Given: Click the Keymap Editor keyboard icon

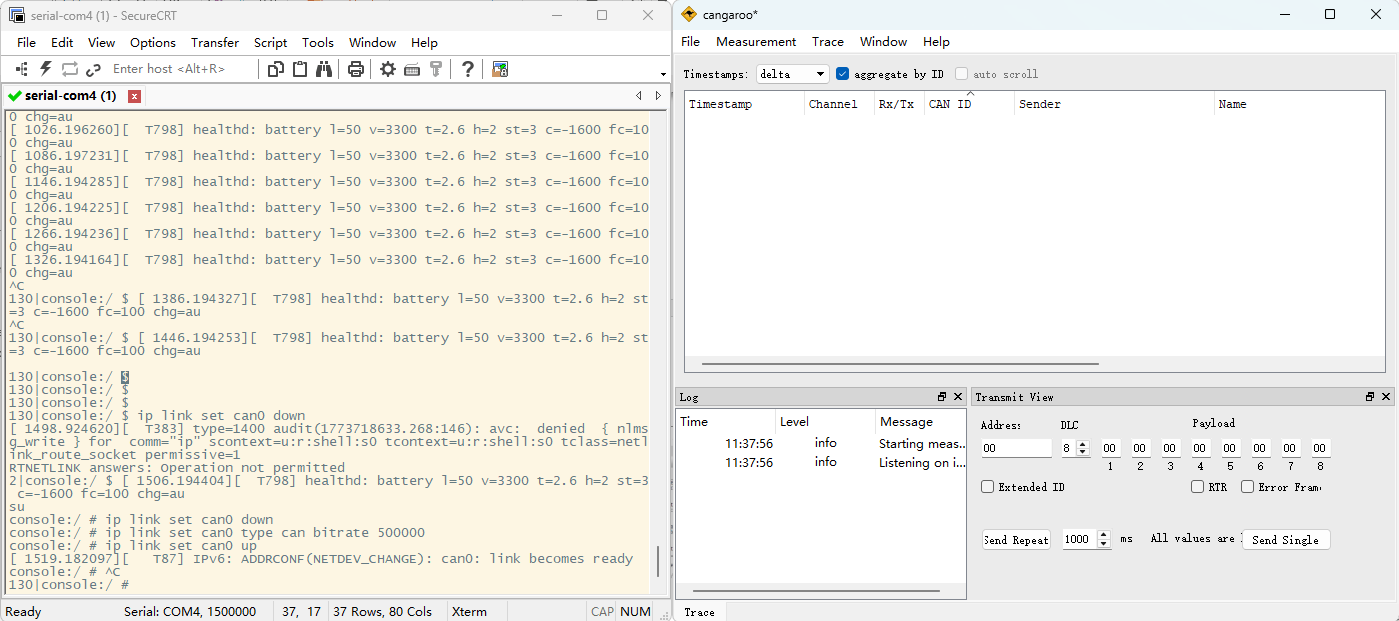Looking at the screenshot, I should [412, 69].
